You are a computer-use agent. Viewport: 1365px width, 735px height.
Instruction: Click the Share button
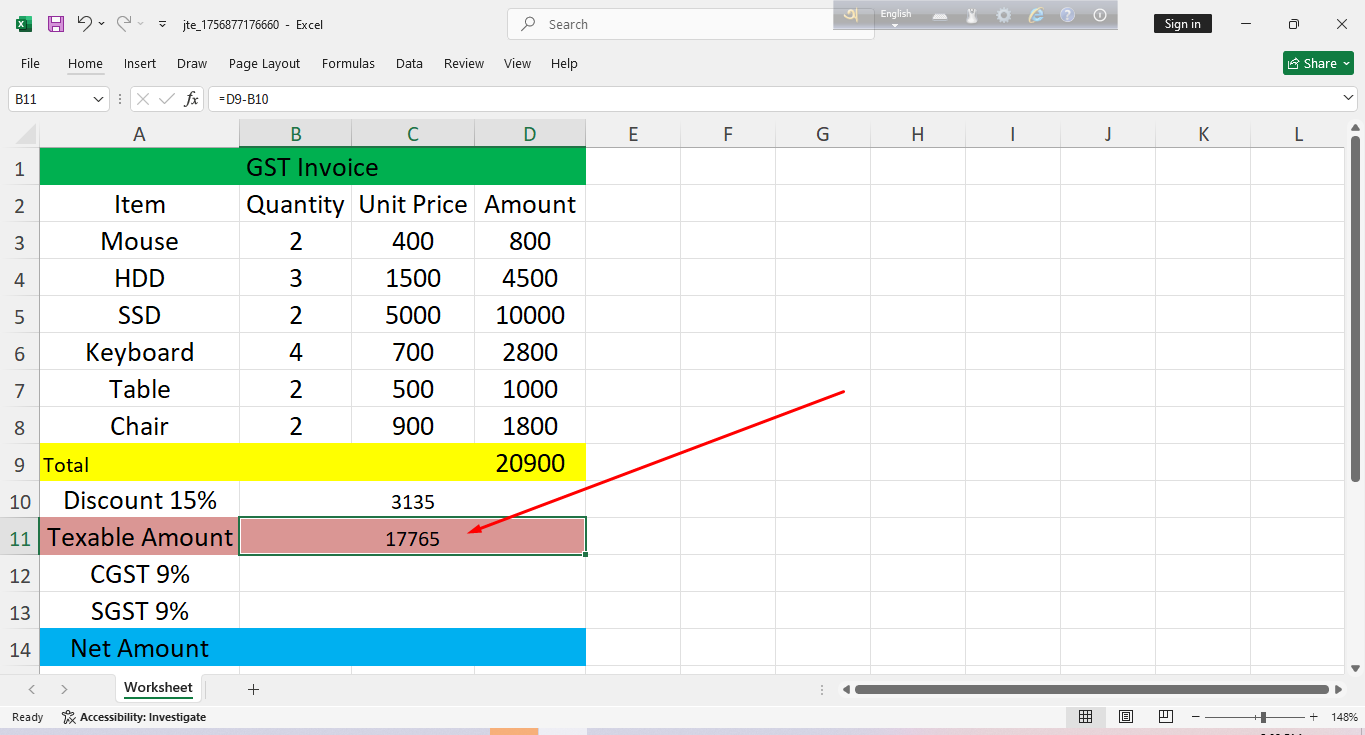[1318, 63]
